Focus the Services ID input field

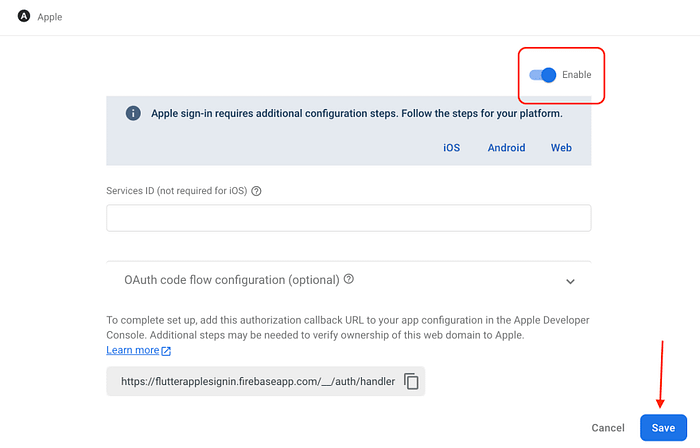[x=349, y=218]
